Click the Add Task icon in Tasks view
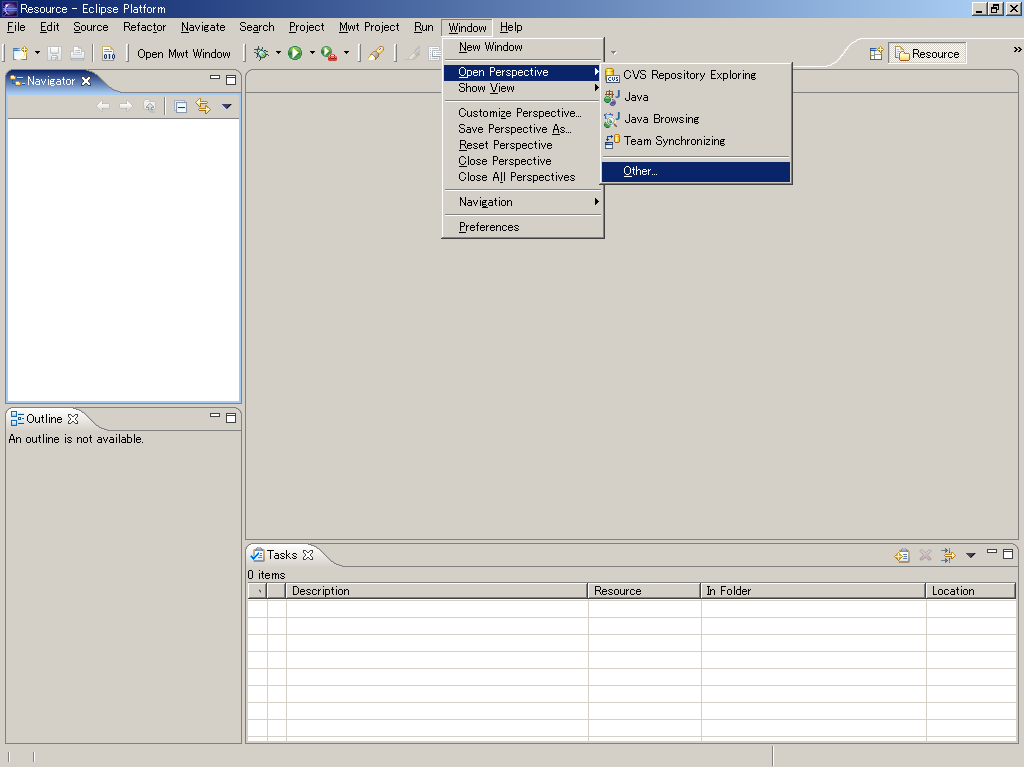Image resolution: width=1024 pixels, height=768 pixels. [902, 556]
